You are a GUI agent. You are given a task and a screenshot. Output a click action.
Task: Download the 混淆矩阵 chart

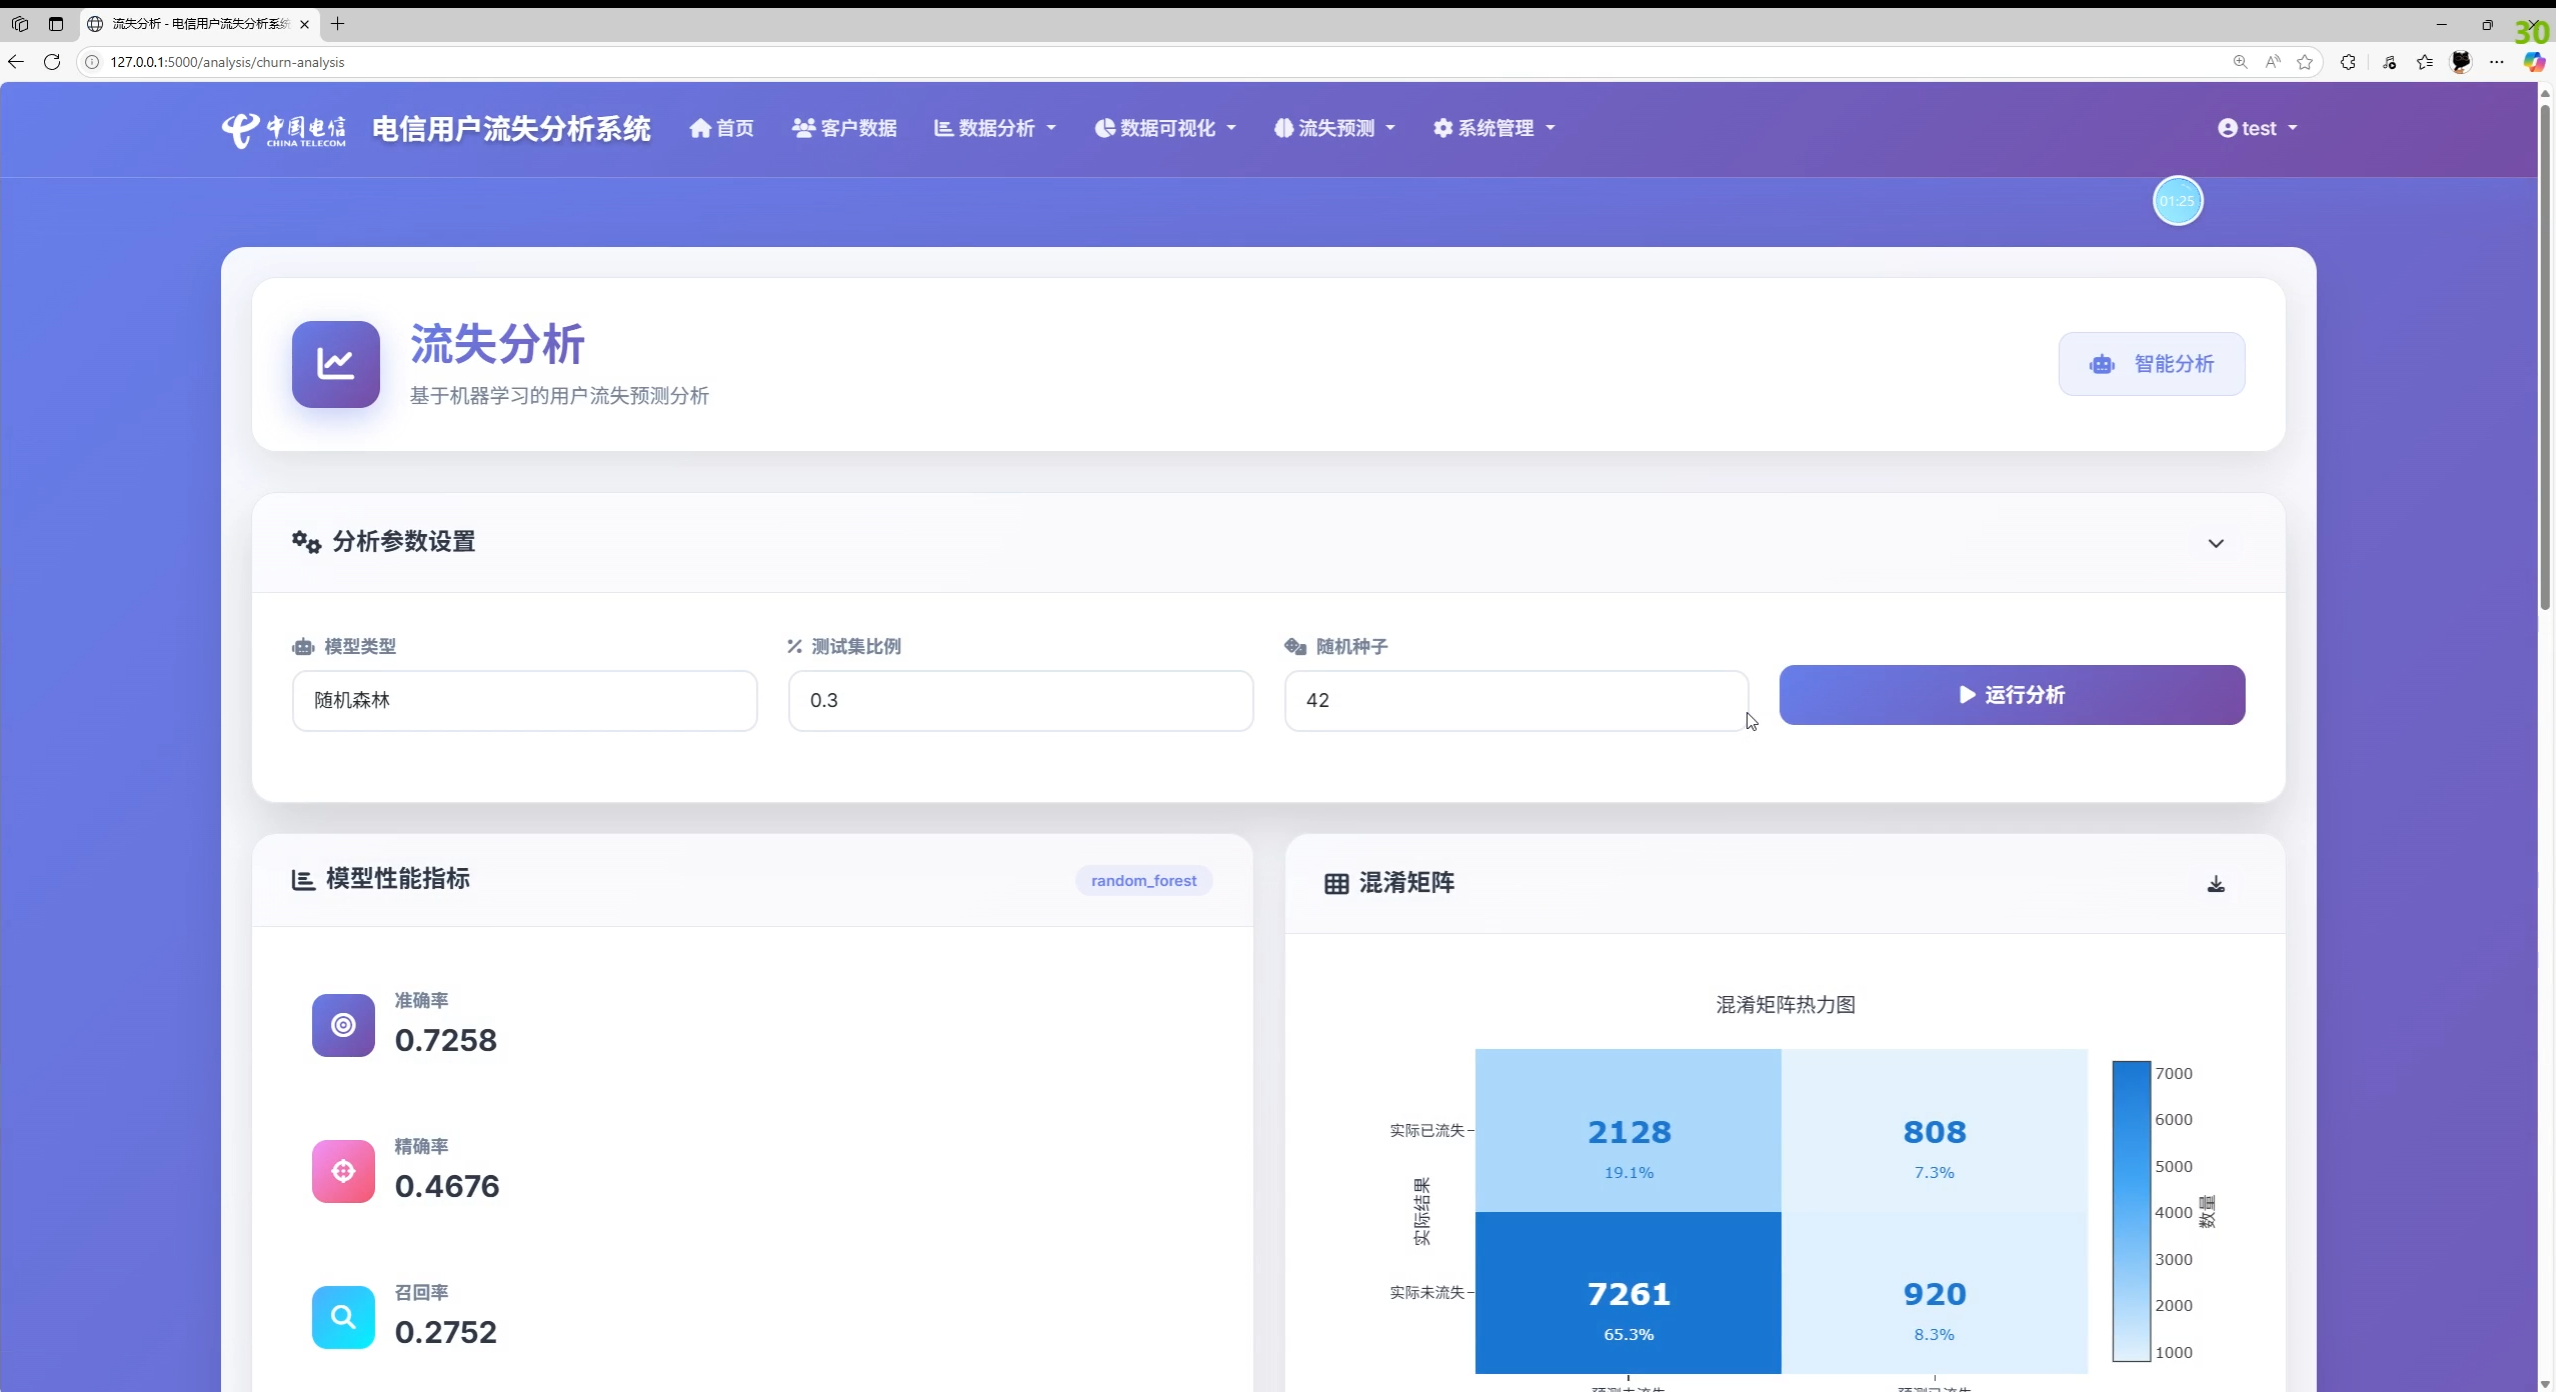[2216, 884]
